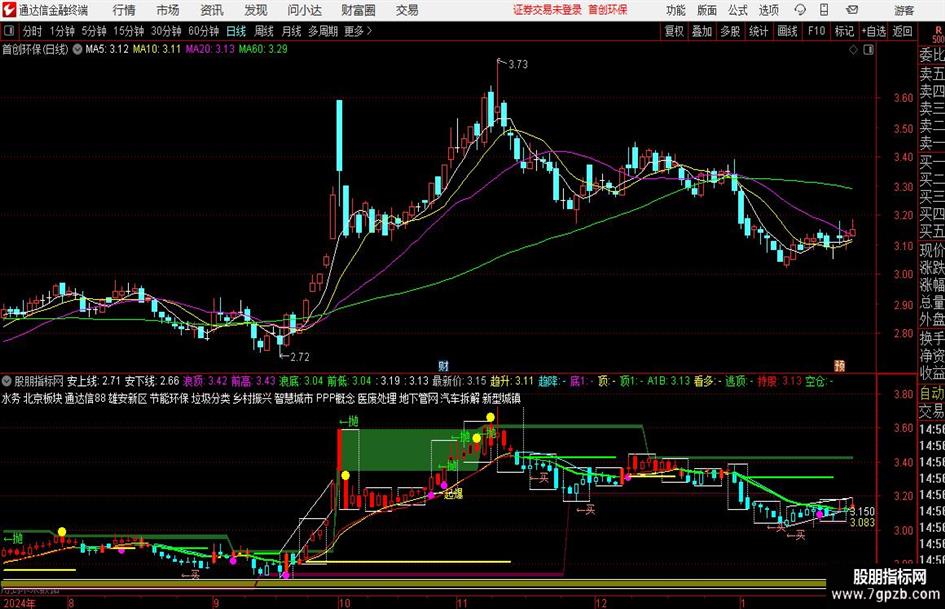Click the 复权 button

tap(674, 31)
